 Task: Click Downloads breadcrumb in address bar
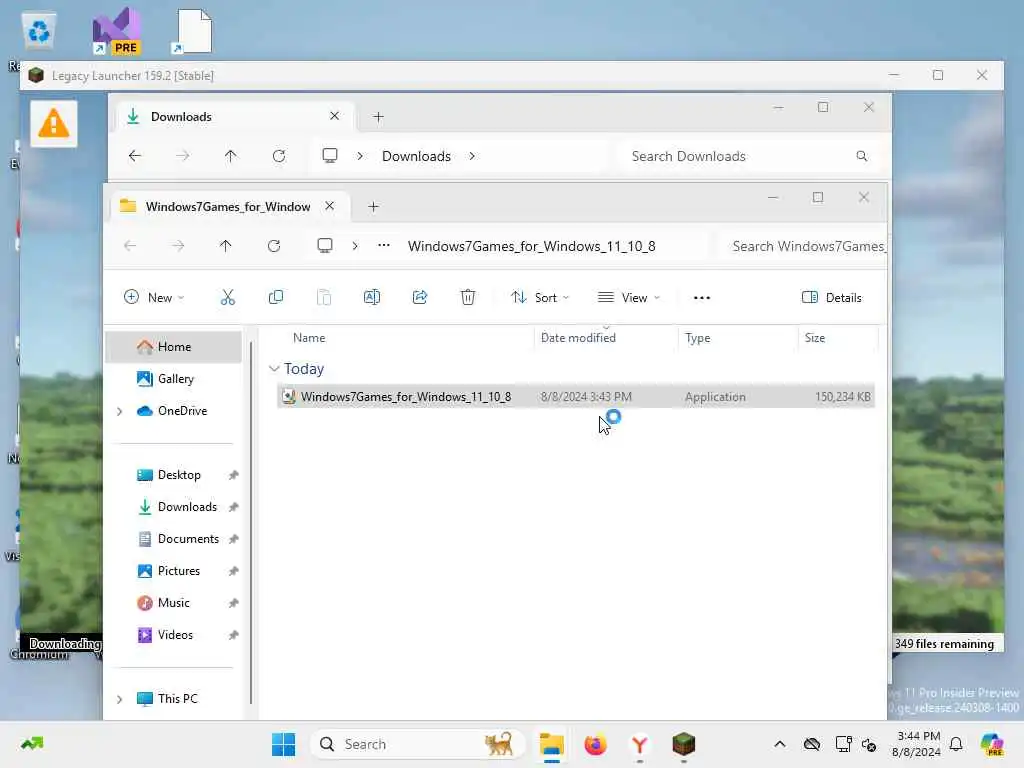416,156
